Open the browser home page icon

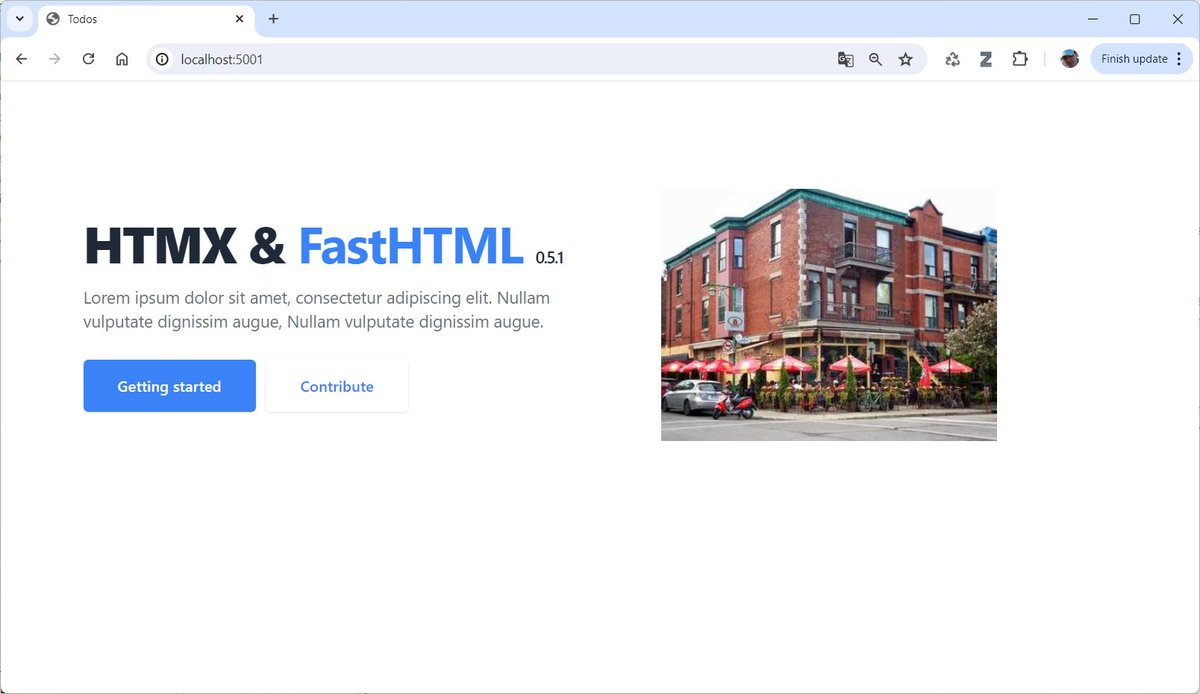click(122, 59)
